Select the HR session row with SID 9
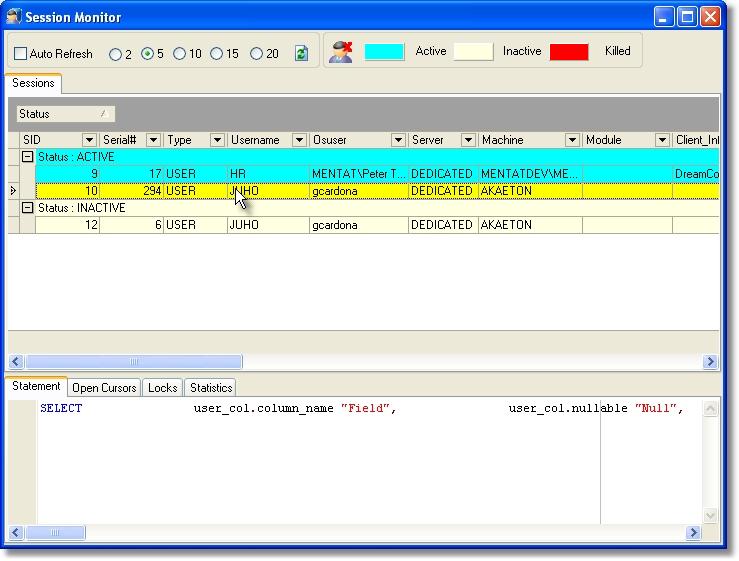The width and height of the screenshot is (739, 561). pyautogui.click(x=377, y=174)
